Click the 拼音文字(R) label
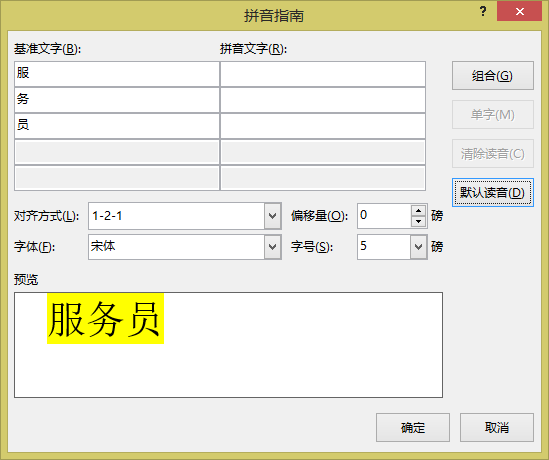 (x=253, y=49)
